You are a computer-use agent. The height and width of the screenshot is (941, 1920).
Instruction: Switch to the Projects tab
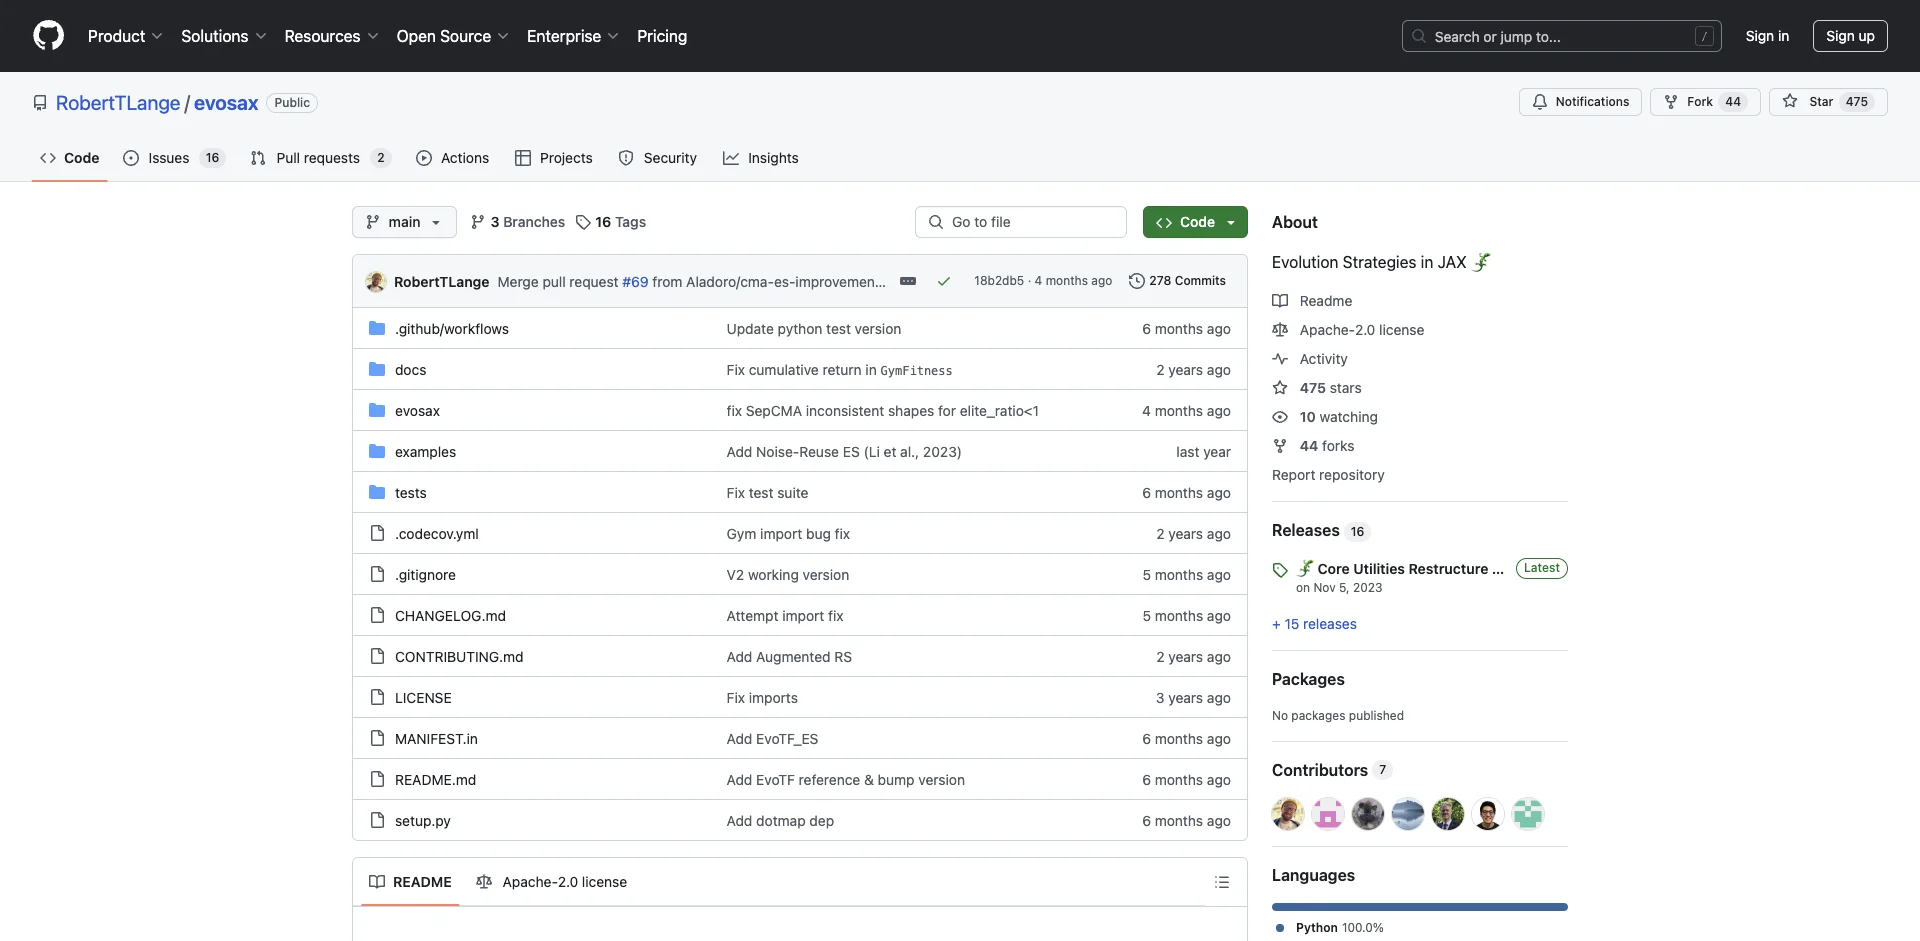(x=554, y=158)
